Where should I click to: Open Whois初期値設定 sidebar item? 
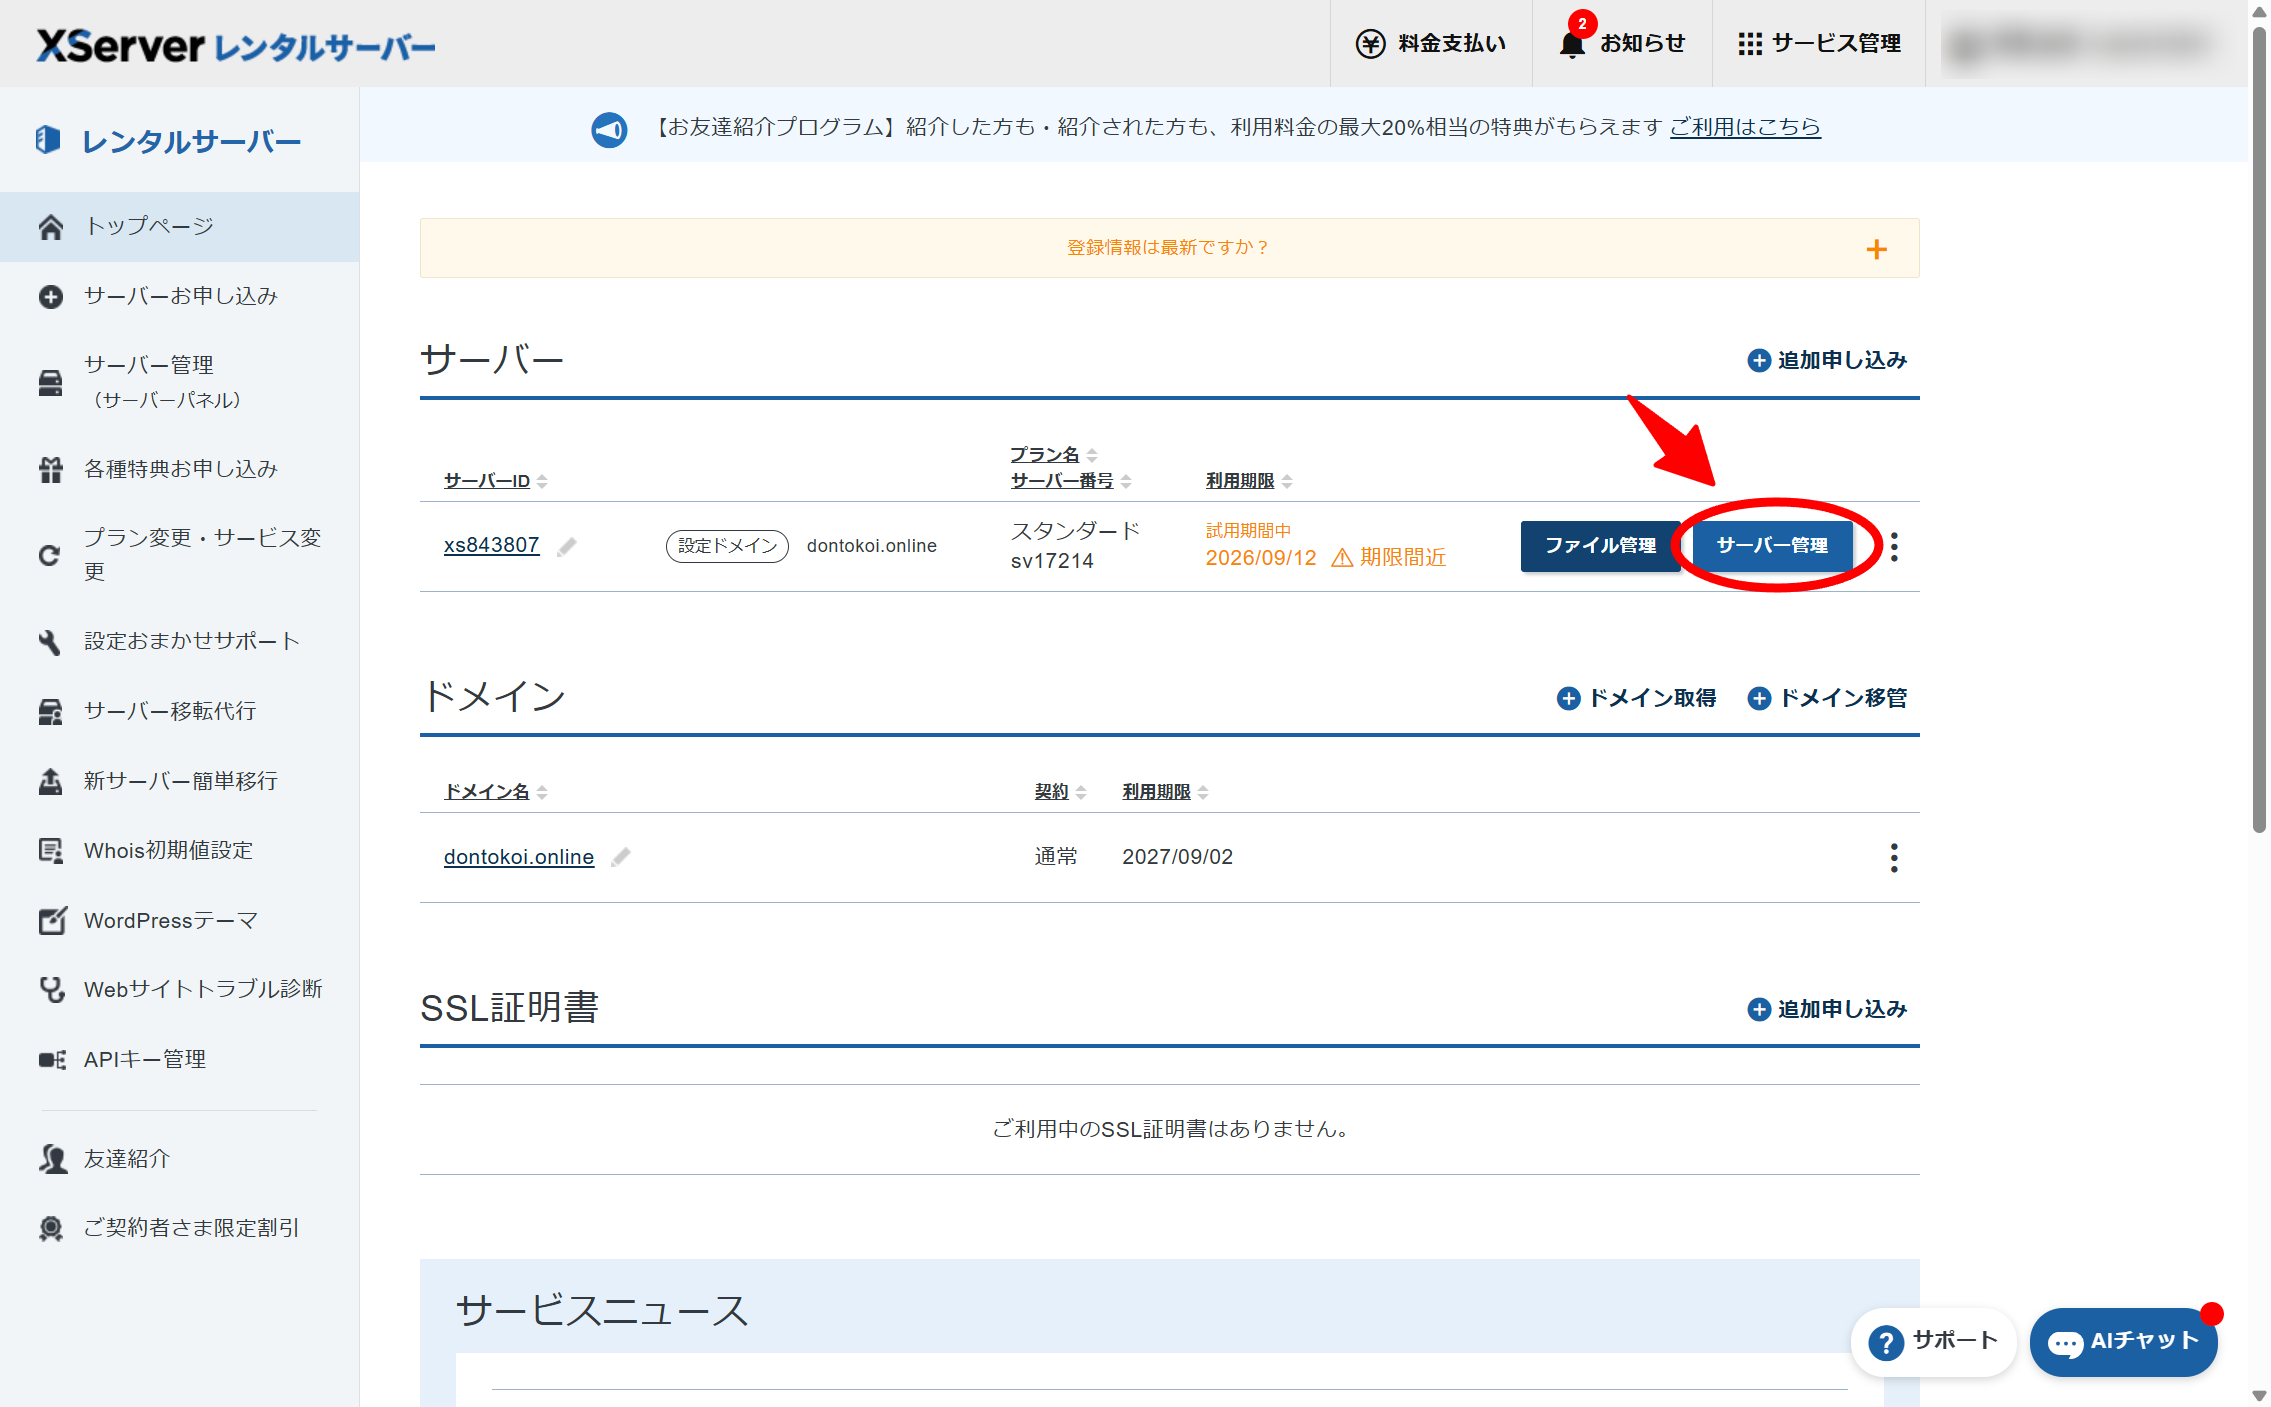[x=180, y=851]
